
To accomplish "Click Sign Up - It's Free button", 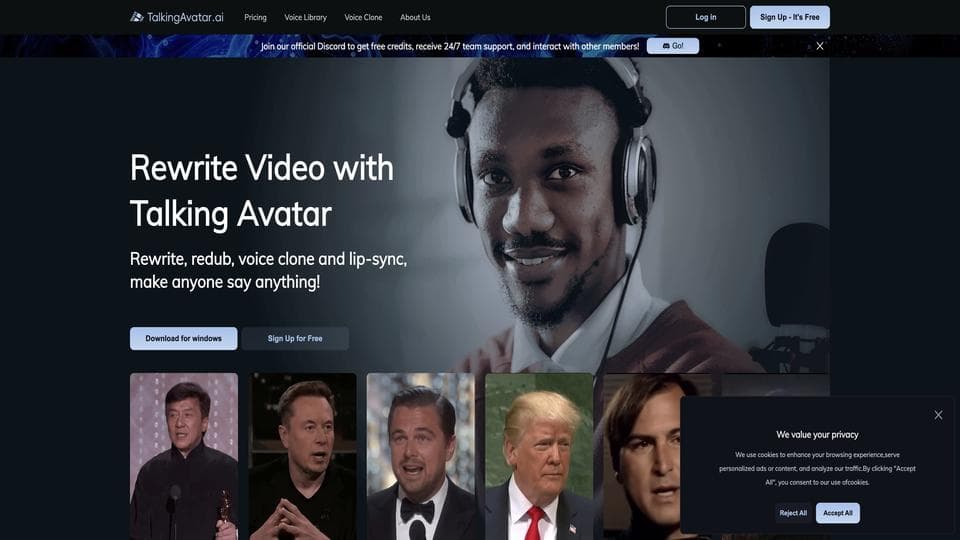I will click(x=790, y=17).
